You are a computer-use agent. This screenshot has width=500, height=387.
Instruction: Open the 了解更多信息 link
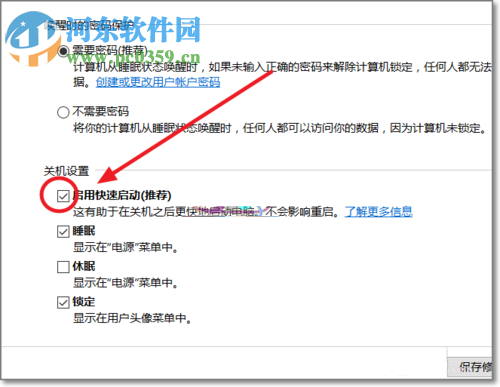(378, 211)
